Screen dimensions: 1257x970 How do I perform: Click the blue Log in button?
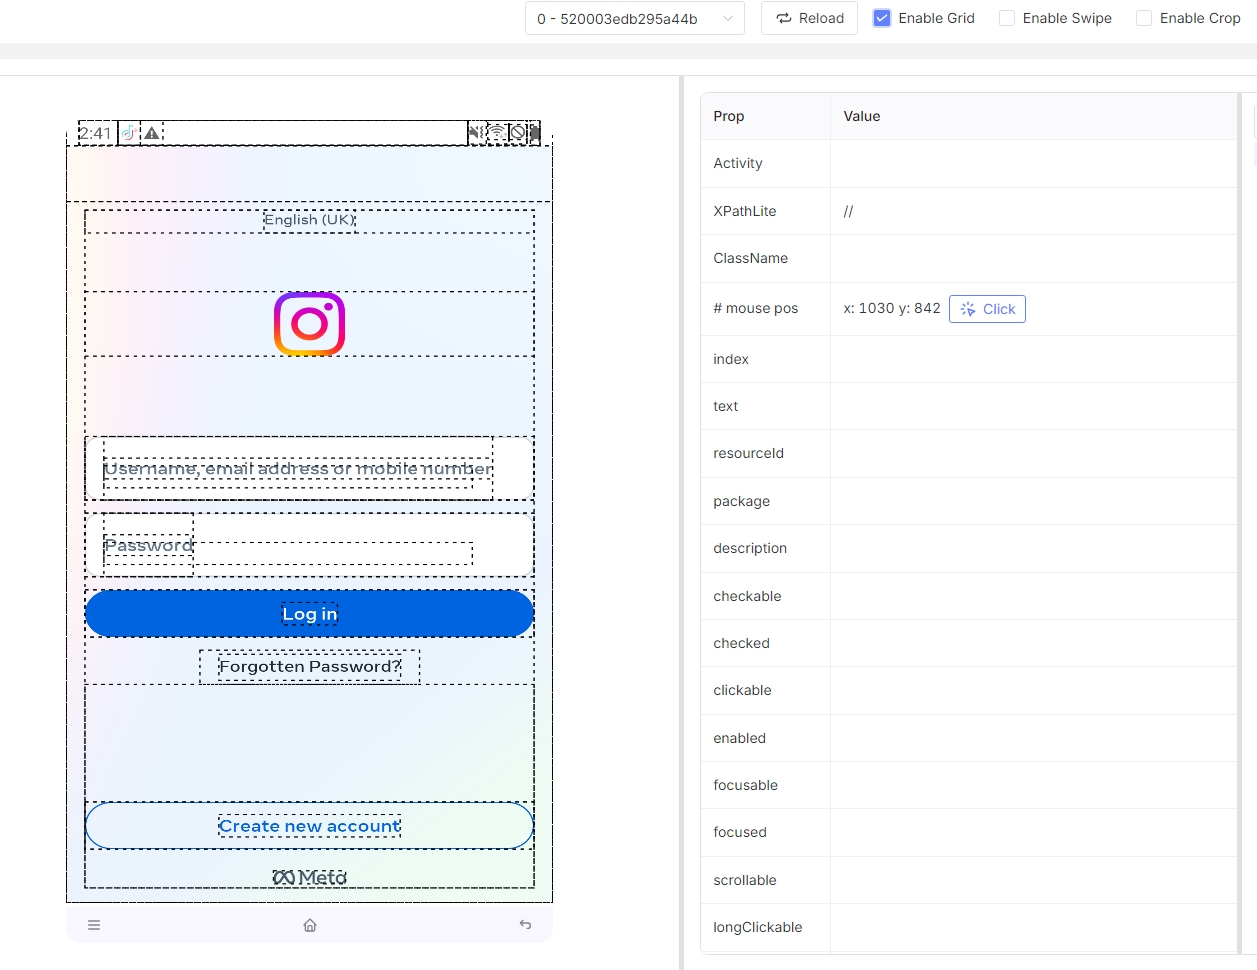[310, 614]
